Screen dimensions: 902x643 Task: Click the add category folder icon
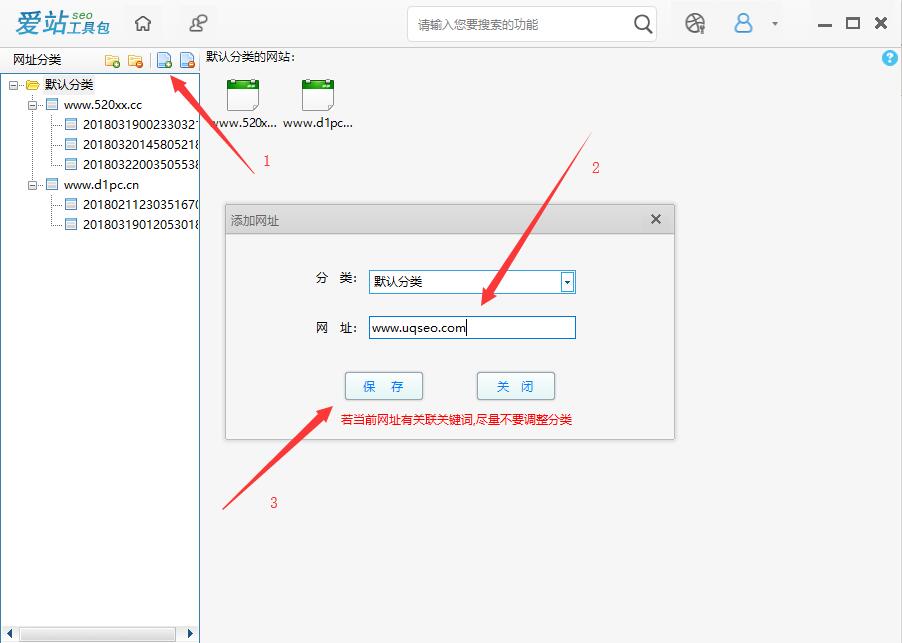pos(112,61)
